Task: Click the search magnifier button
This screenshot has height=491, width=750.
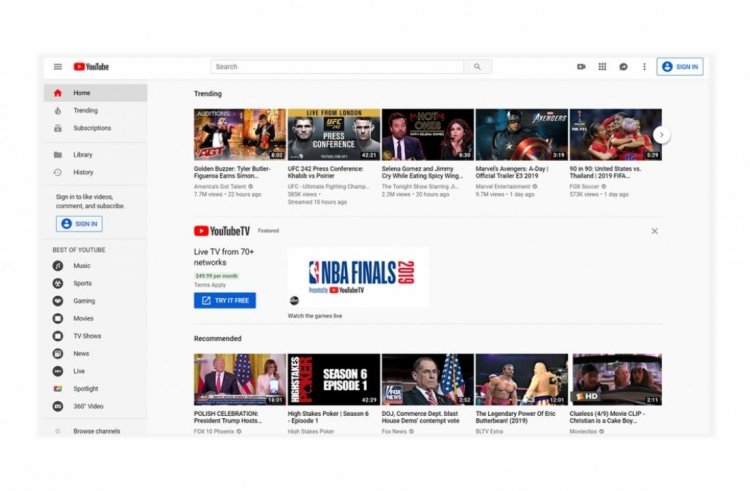Action: 477,66
